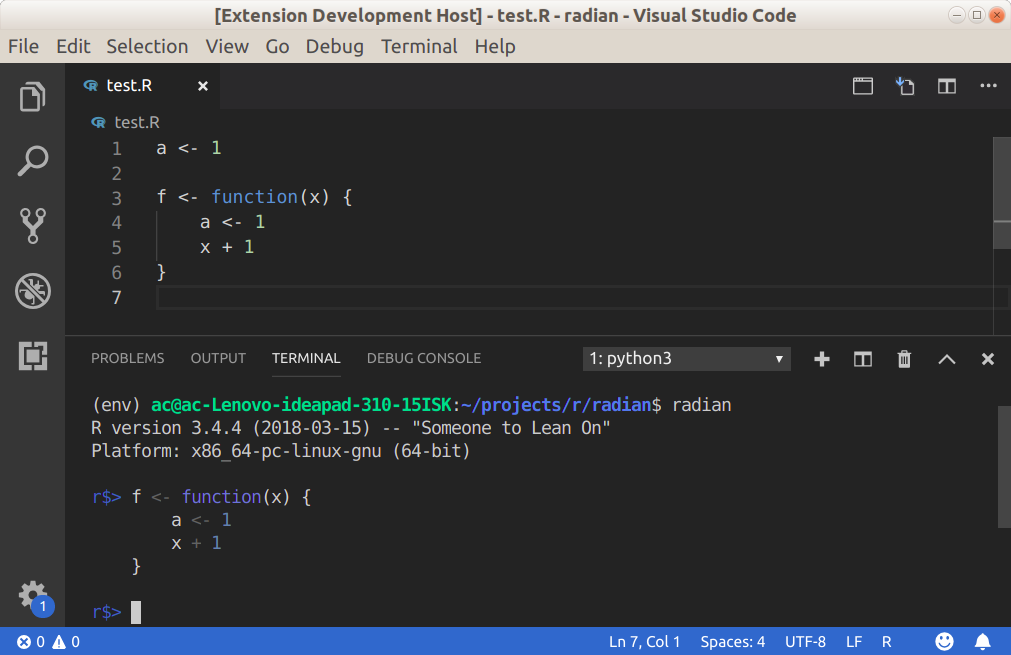The width and height of the screenshot is (1011, 655).
Task: Click the R version 3.4.4 line in terminal
Action: tap(351, 428)
